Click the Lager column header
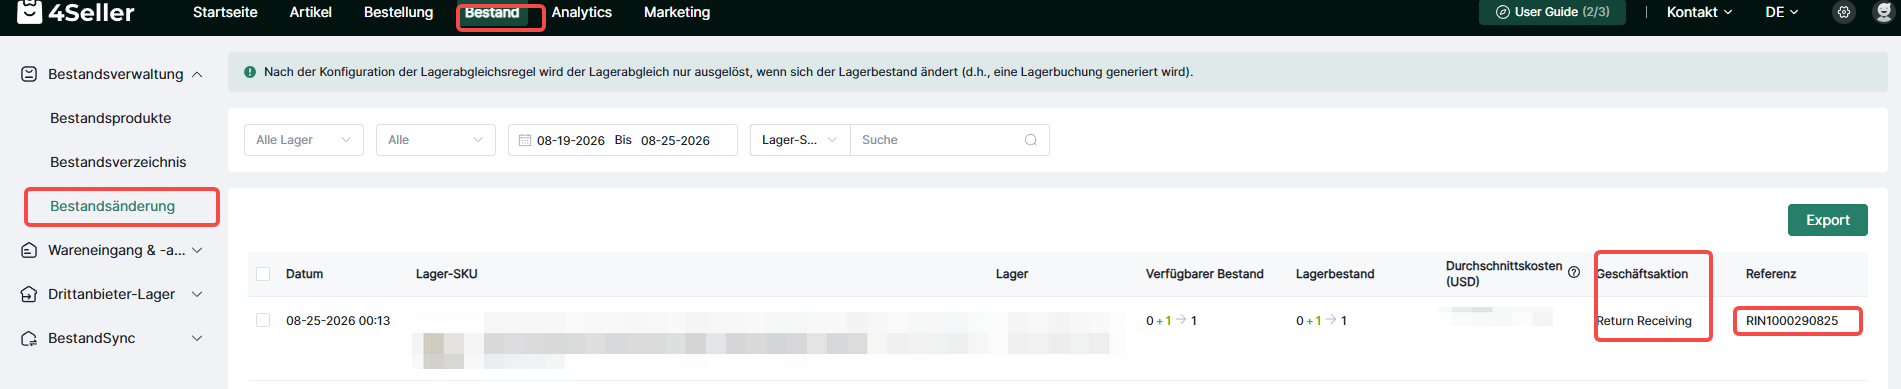 click(1012, 274)
